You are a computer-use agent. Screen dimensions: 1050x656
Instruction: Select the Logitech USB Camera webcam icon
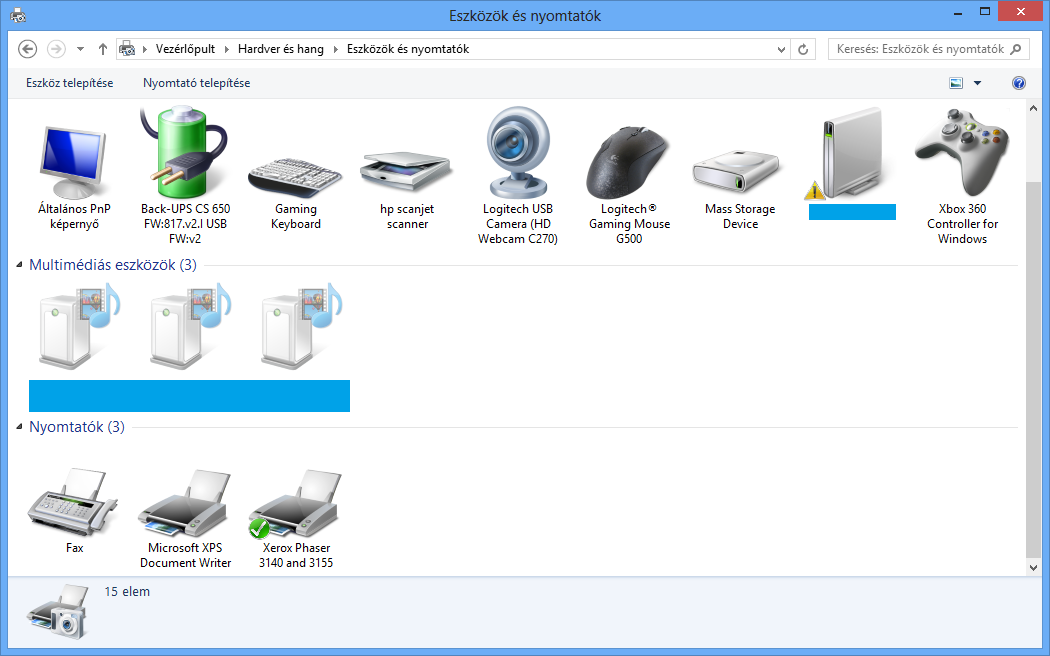(x=518, y=152)
